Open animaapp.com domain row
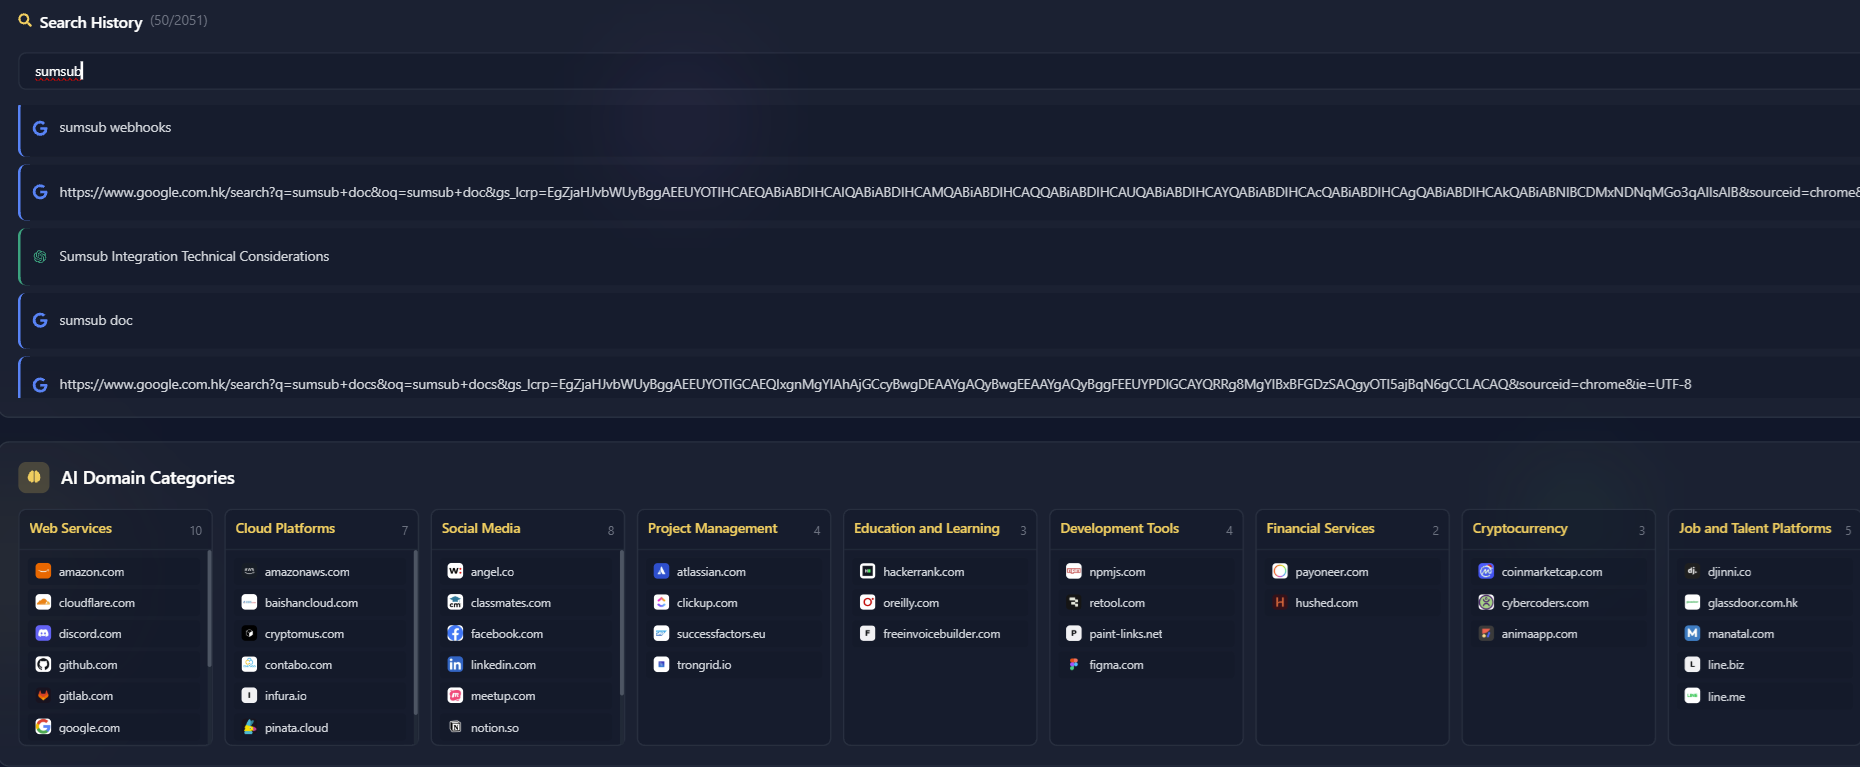This screenshot has height=776, width=1860. tap(1558, 634)
